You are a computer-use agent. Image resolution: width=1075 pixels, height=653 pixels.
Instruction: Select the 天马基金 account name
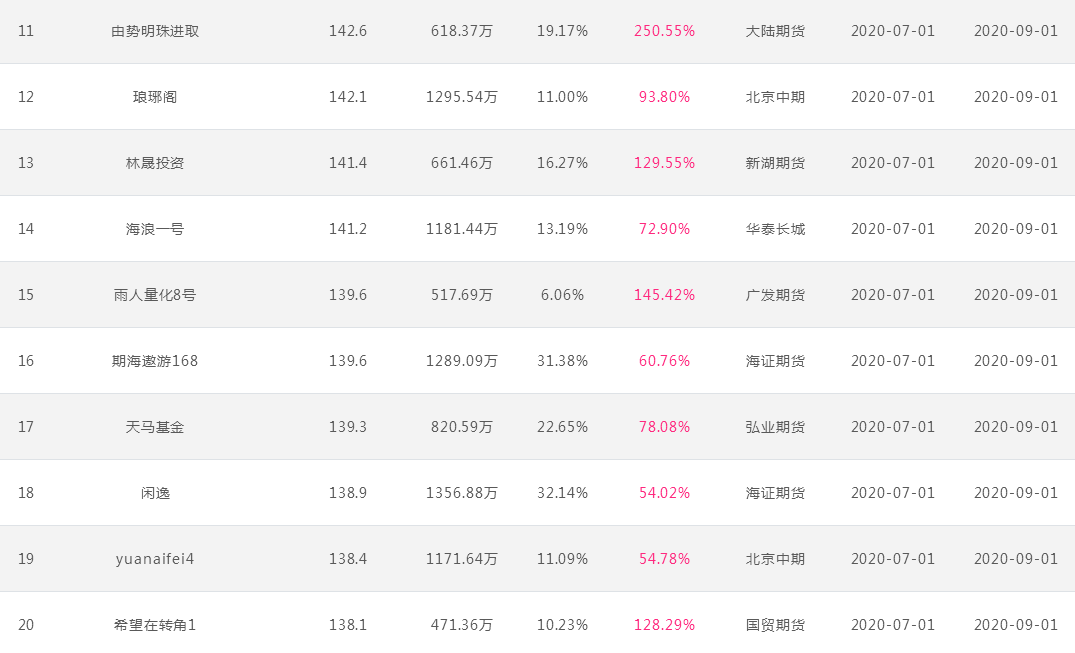[155, 427]
